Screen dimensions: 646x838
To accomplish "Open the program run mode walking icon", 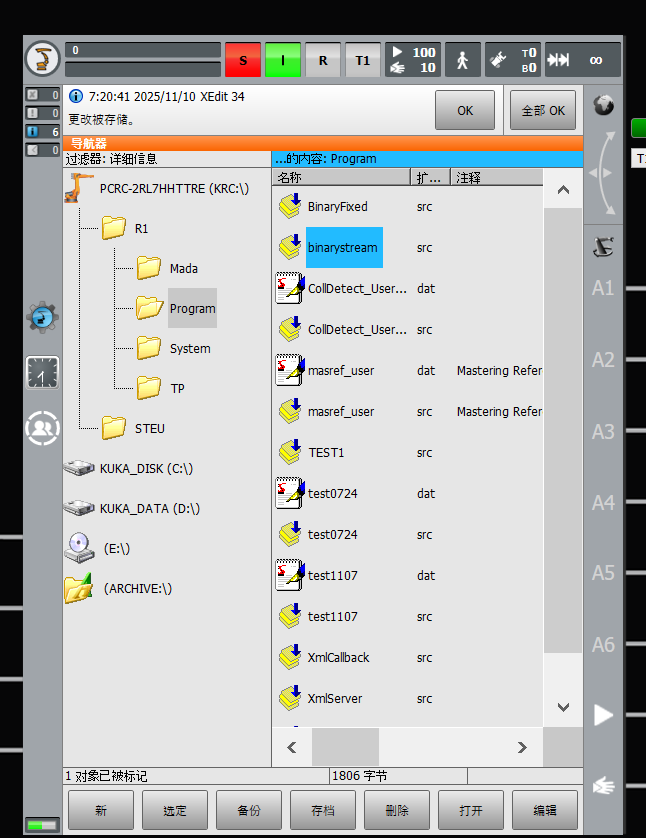I will [463, 60].
